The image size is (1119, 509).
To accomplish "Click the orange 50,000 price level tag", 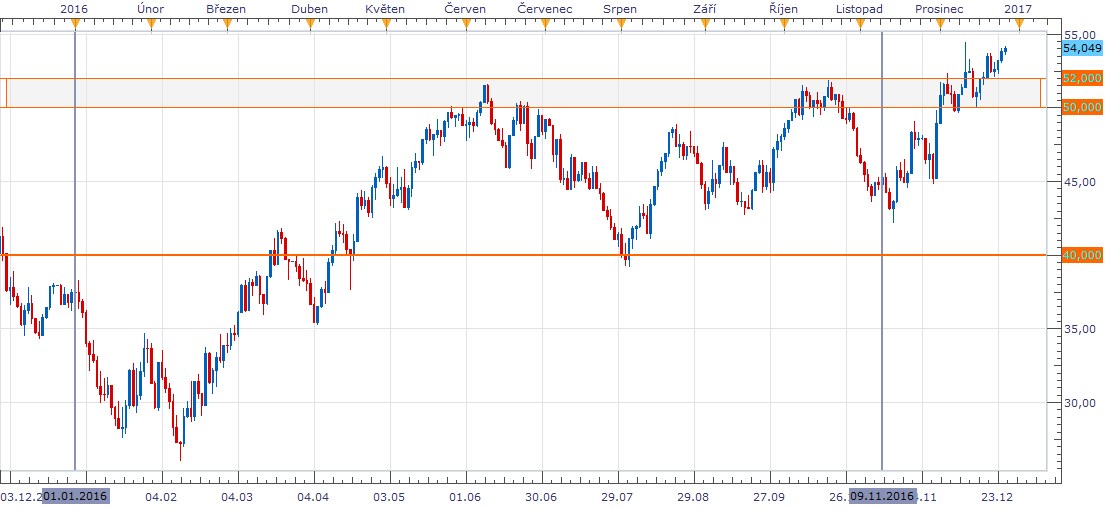I will (1082, 107).
